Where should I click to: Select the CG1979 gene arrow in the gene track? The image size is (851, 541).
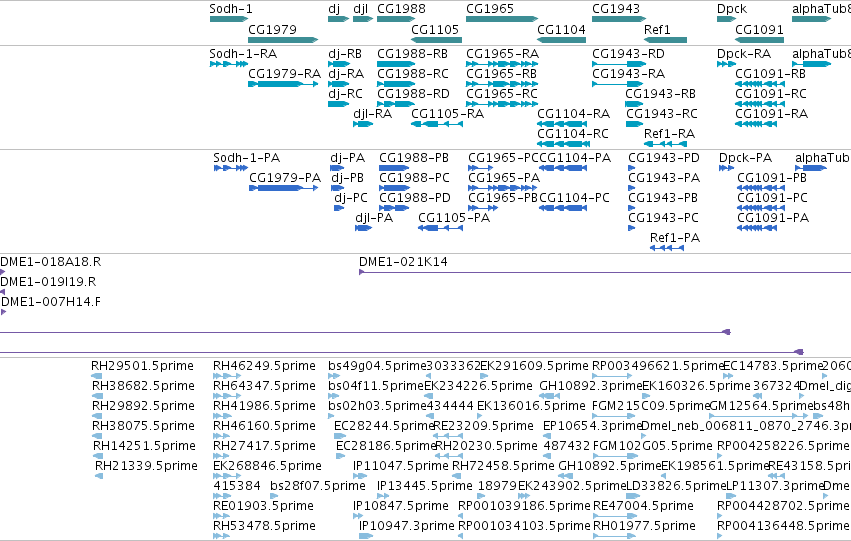point(283,40)
